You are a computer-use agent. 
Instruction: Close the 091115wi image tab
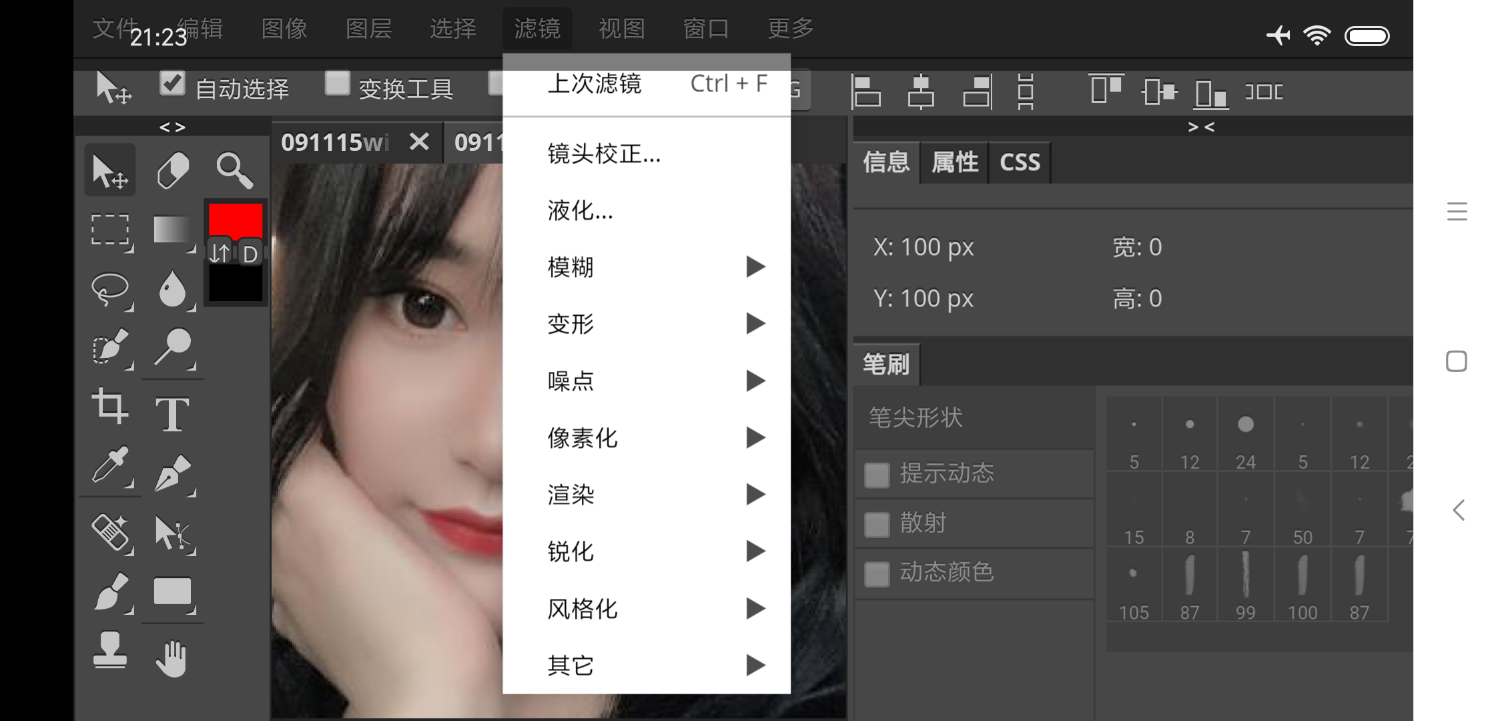tap(418, 141)
